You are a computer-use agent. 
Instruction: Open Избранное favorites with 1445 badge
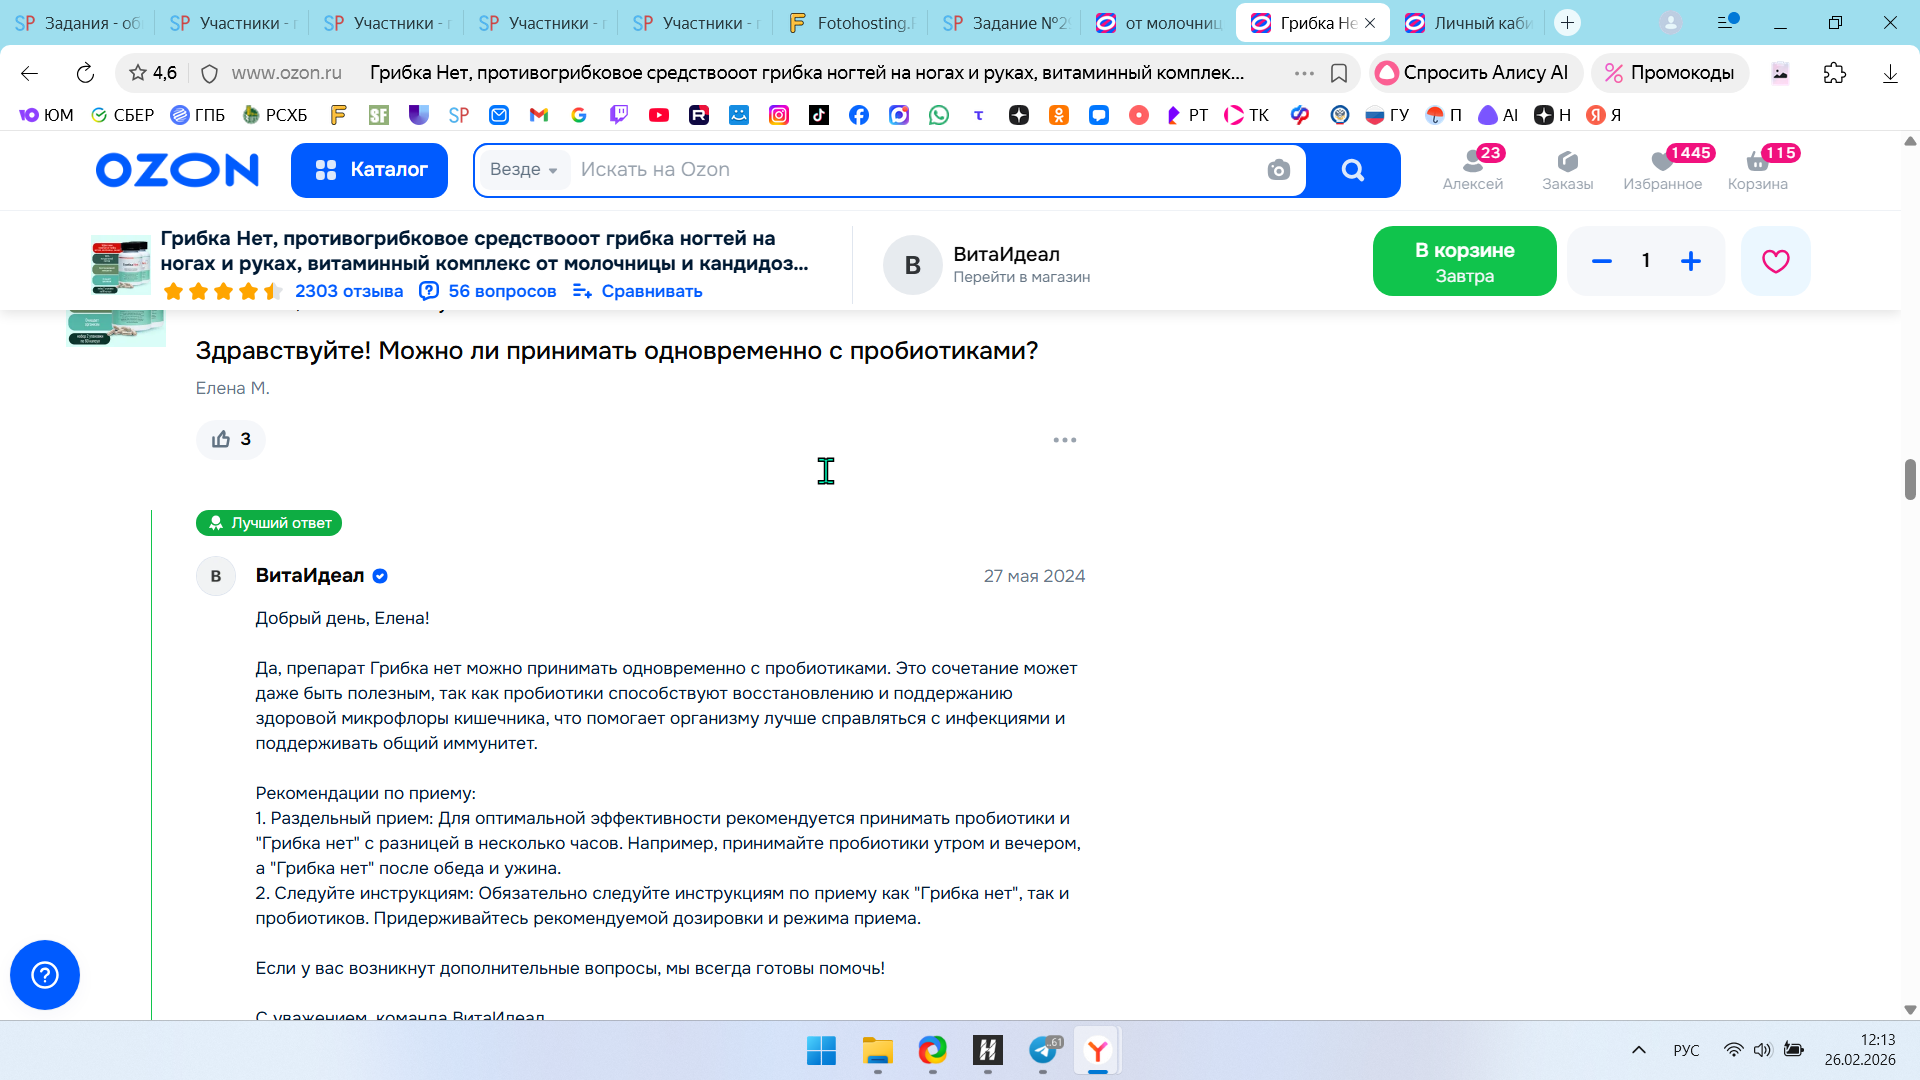coord(1662,170)
